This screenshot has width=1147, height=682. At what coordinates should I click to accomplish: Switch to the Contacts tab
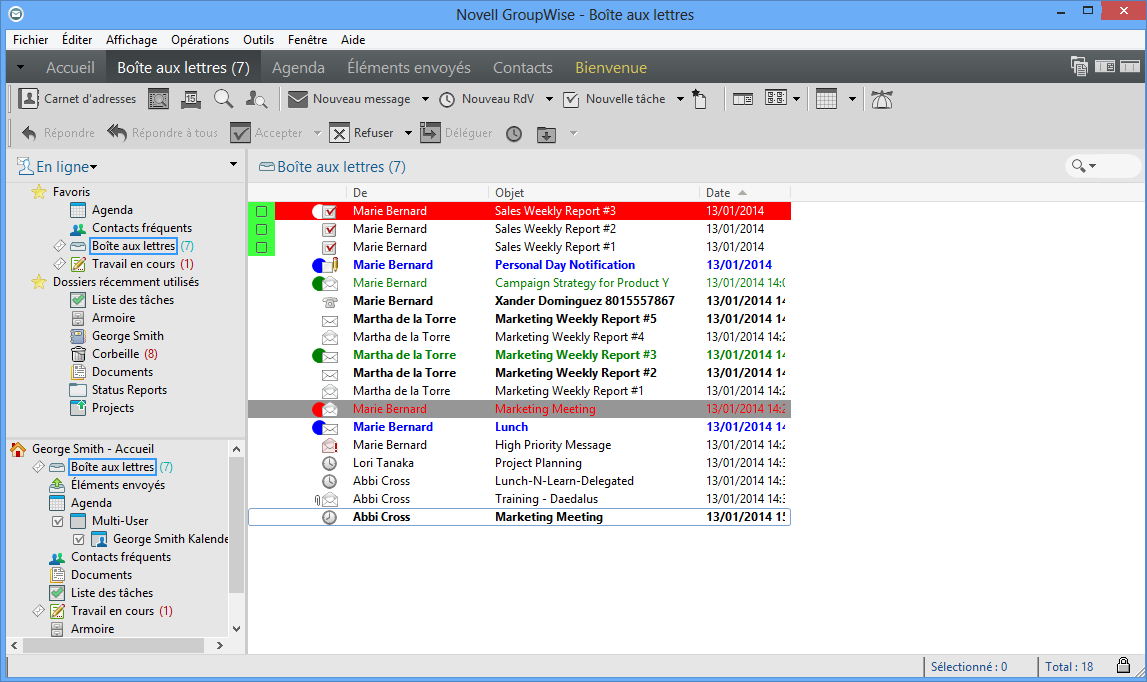[x=522, y=67]
